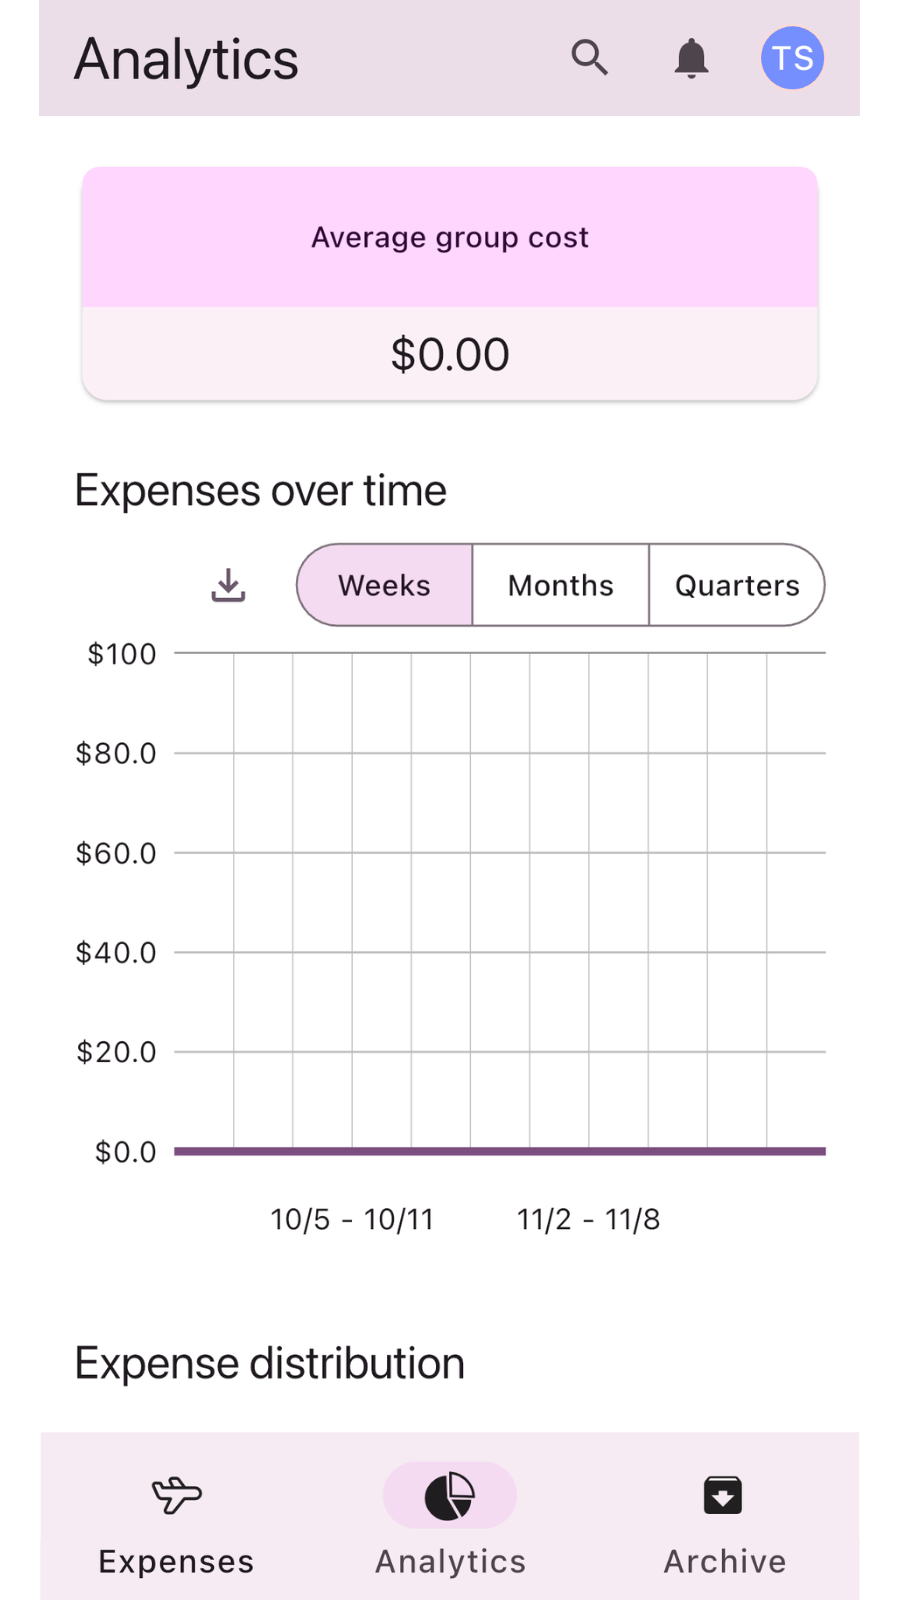Download the expenses chart data
900x1600 pixels.
point(228,585)
